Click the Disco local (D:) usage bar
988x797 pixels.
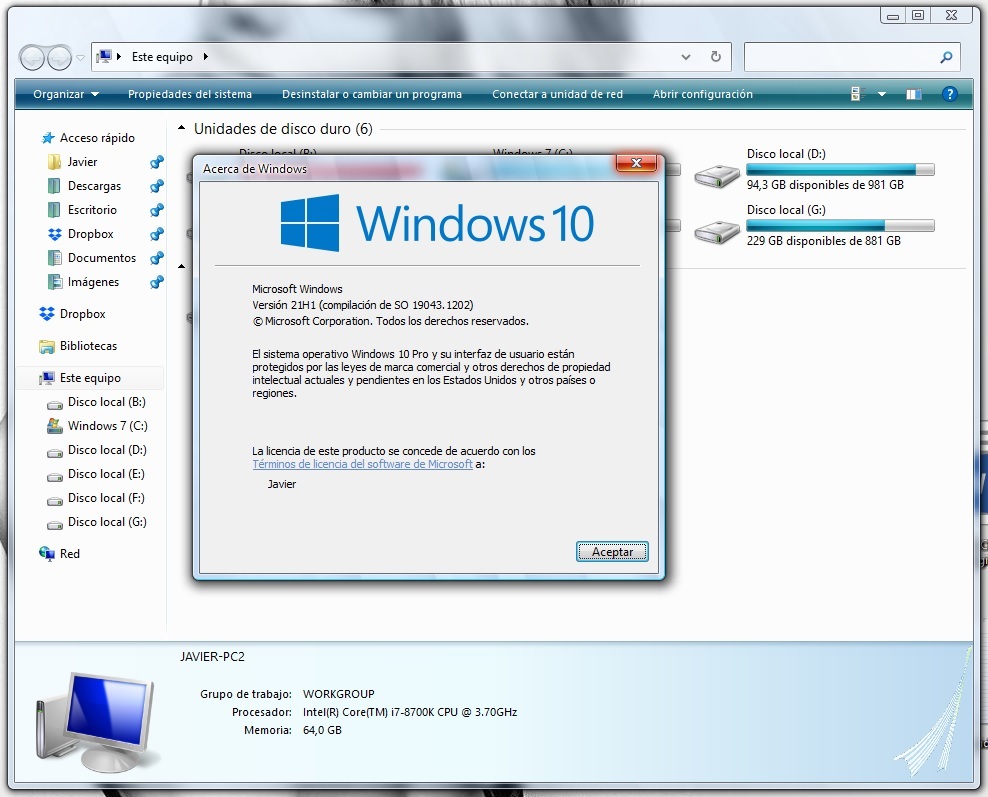[840, 170]
